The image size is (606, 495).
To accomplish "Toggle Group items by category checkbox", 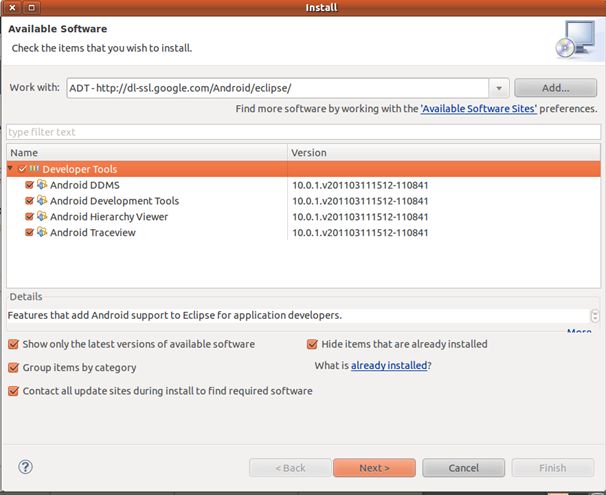I will click(x=14, y=367).
